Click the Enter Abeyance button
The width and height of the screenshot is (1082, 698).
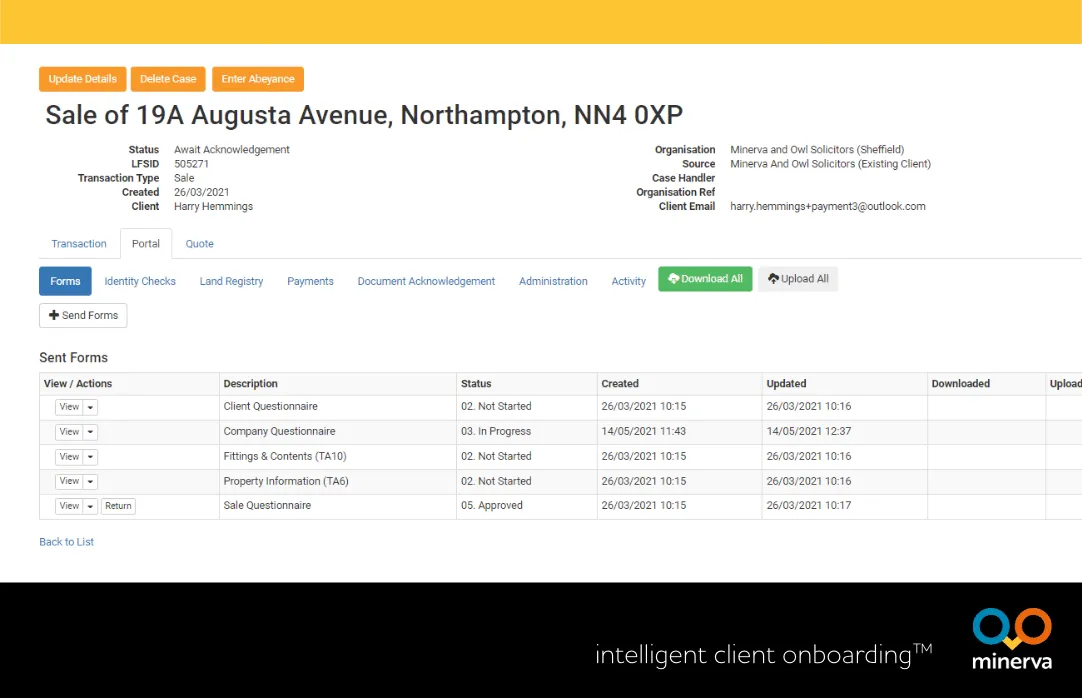pyautogui.click(x=258, y=79)
